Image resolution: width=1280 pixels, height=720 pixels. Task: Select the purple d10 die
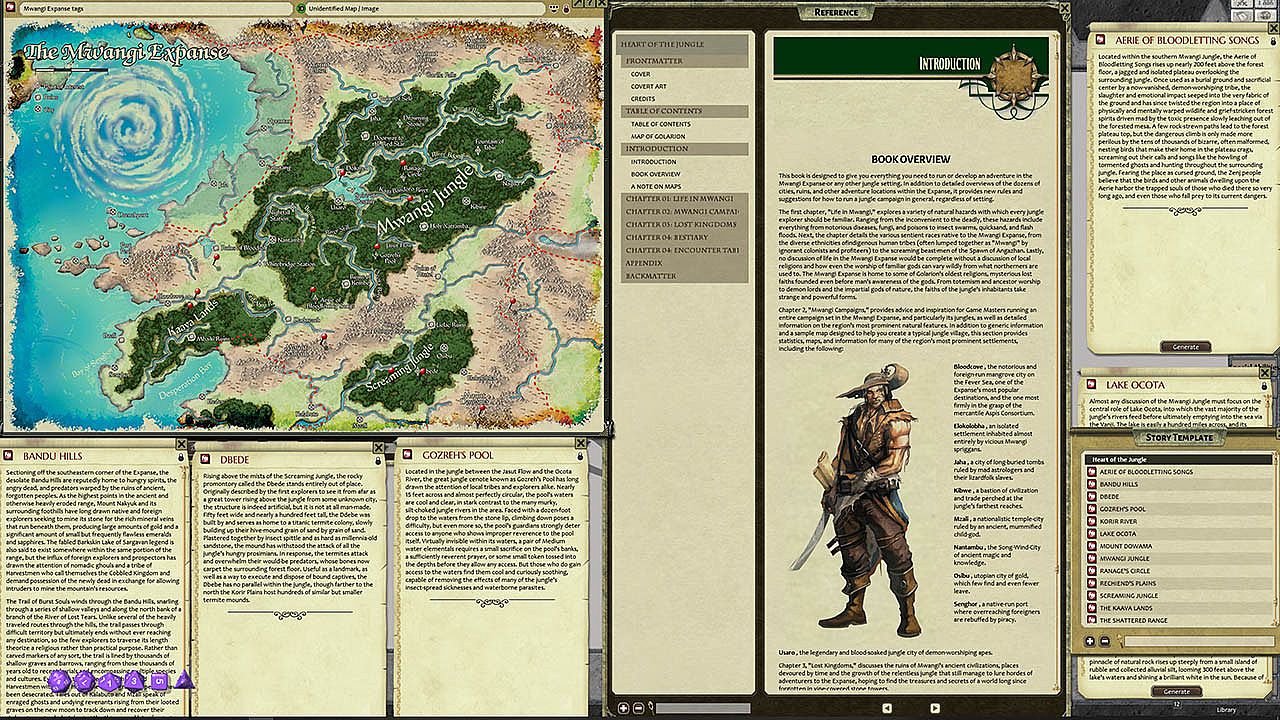click(x=110, y=681)
